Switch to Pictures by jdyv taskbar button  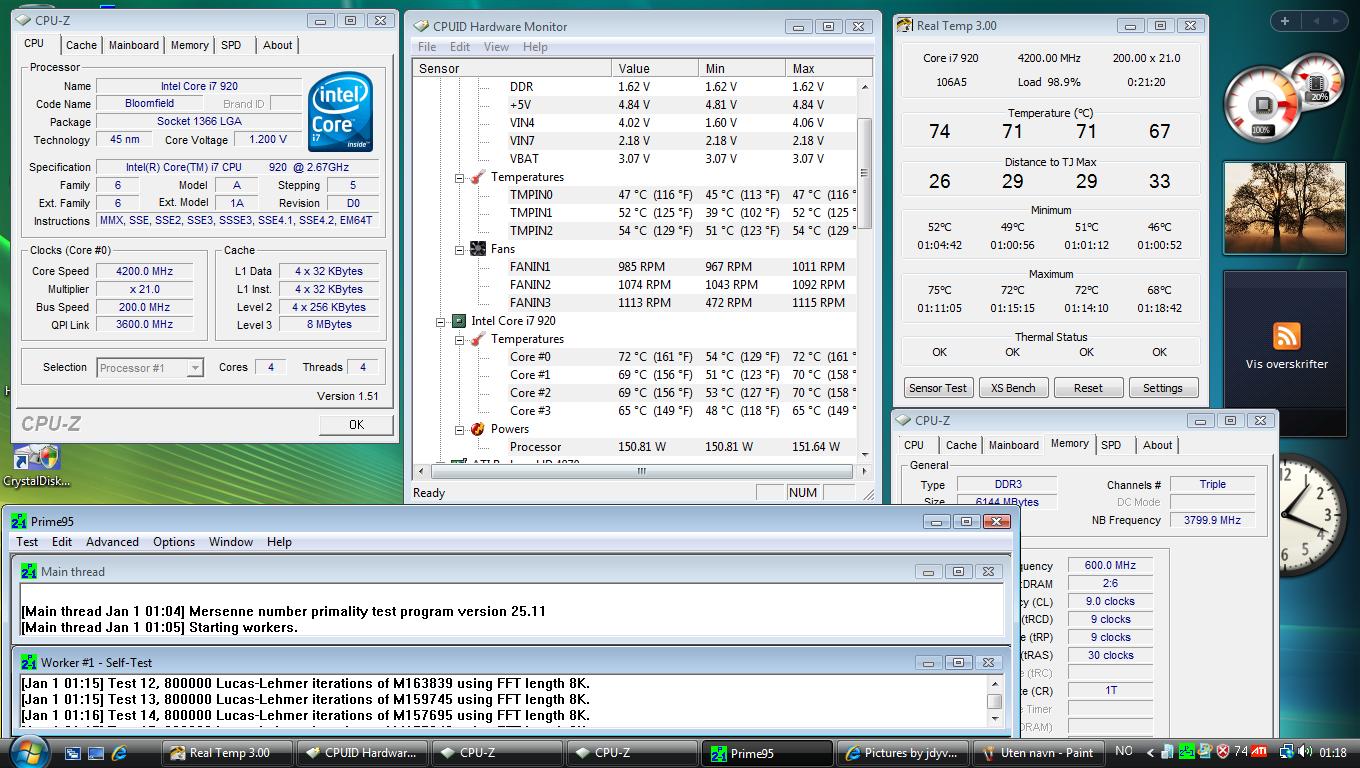click(x=903, y=753)
